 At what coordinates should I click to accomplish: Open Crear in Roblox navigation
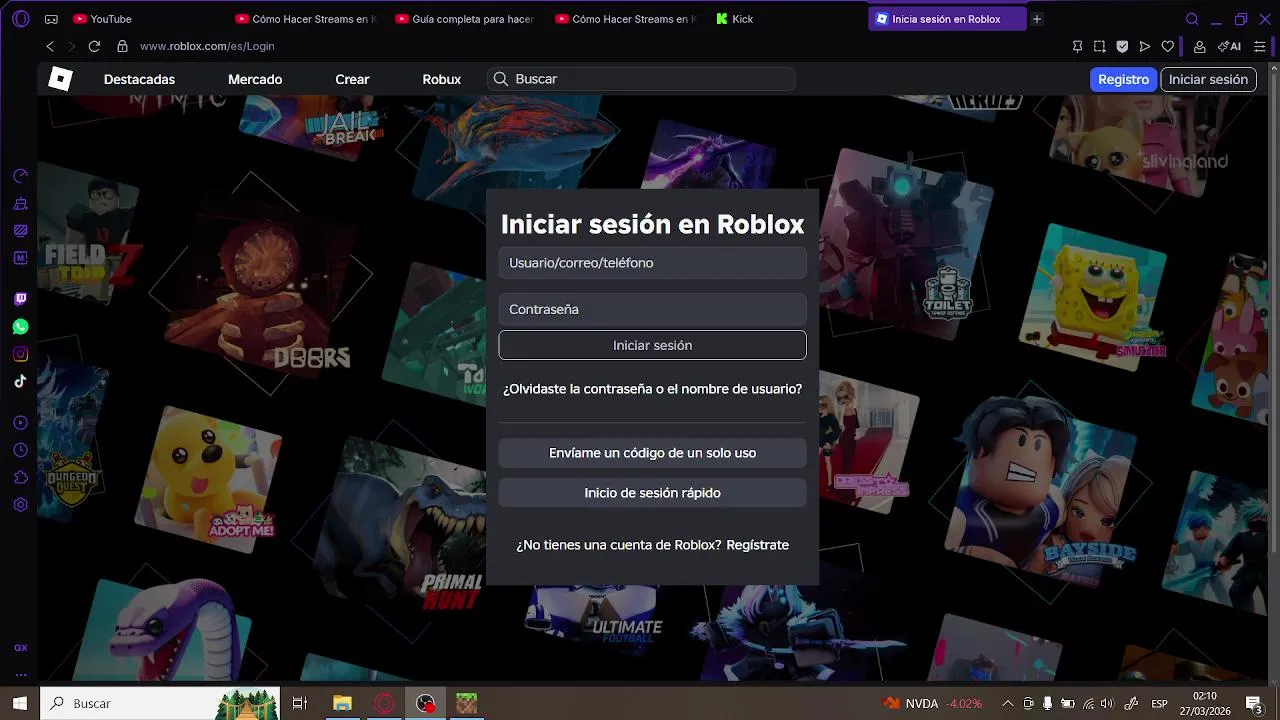coord(352,79)
